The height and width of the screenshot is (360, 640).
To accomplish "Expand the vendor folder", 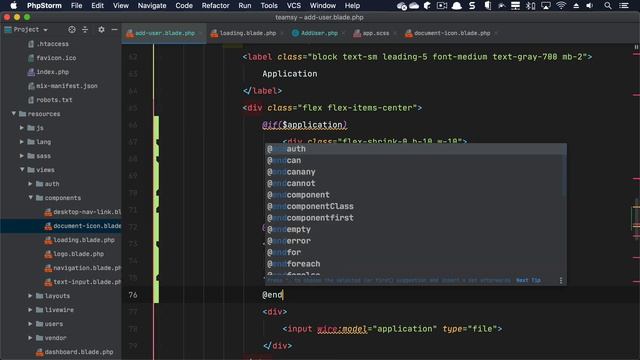I will tap(30, 338).
